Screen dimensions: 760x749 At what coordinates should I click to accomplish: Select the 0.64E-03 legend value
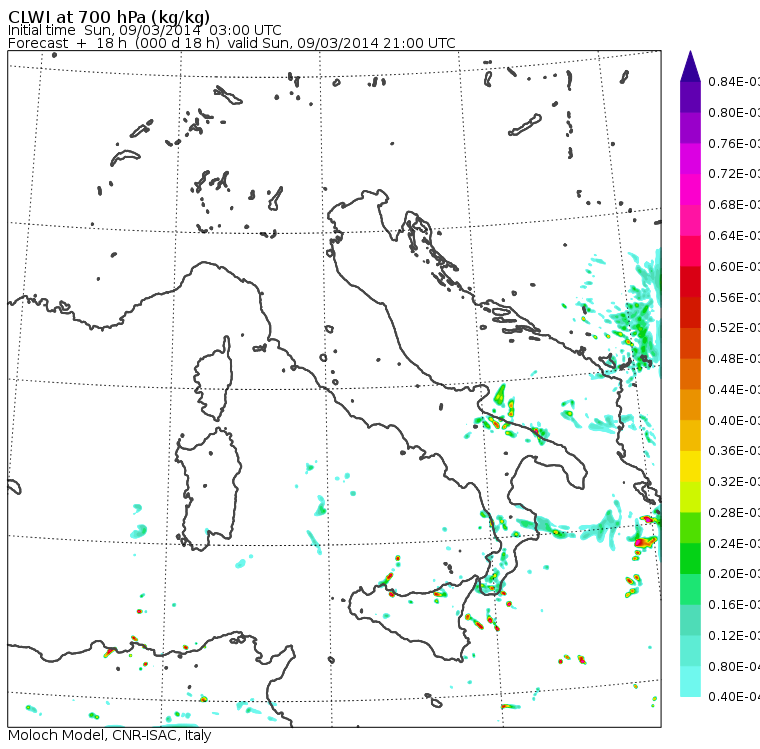[x=734, y=236]
